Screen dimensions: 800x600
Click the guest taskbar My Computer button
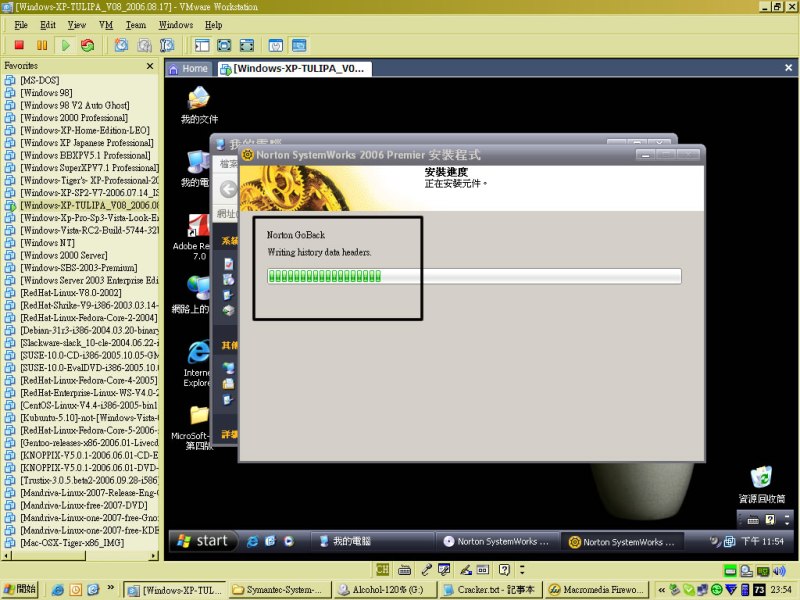click(x=372, y=541)
